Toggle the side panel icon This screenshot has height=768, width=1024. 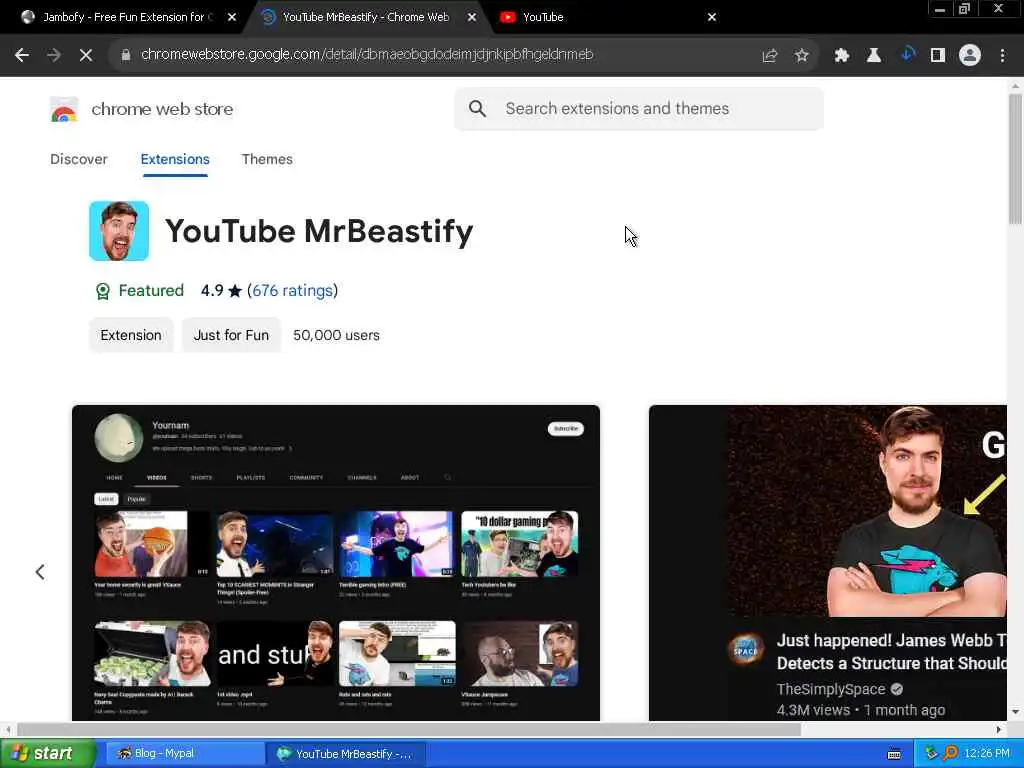[x=938, y=56]
